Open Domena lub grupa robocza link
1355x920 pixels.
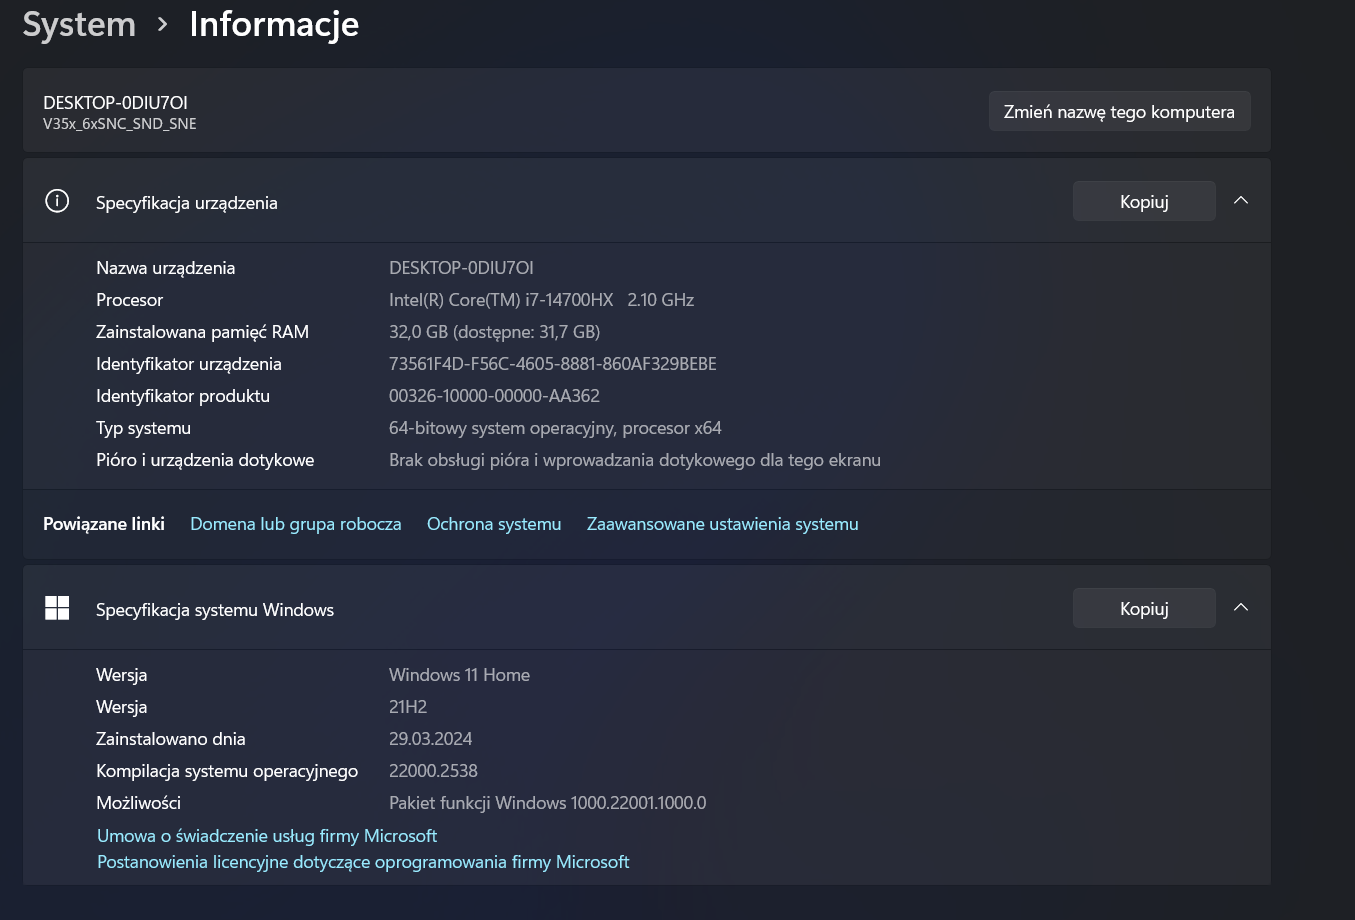click(295, 524)
